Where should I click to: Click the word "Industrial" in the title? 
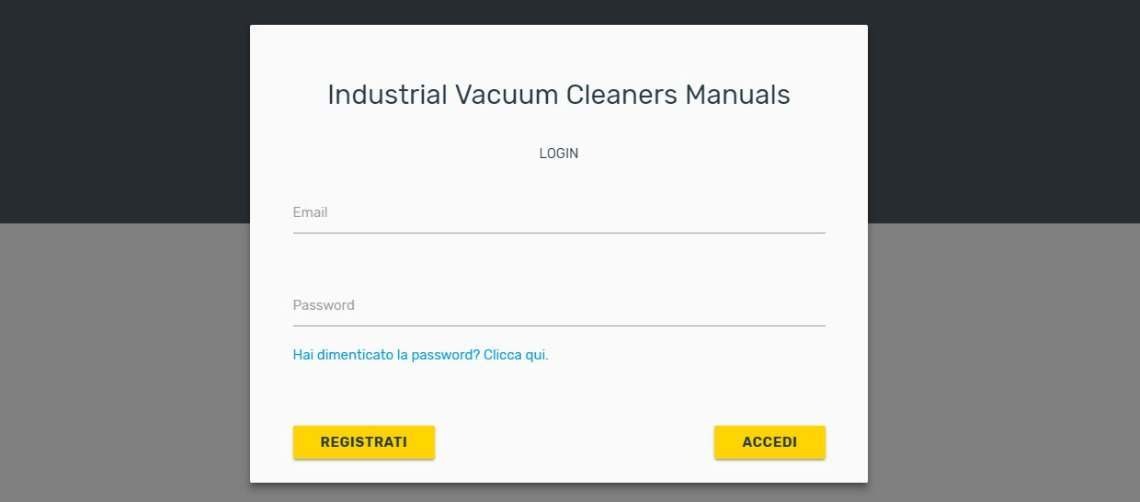[387, 95]
